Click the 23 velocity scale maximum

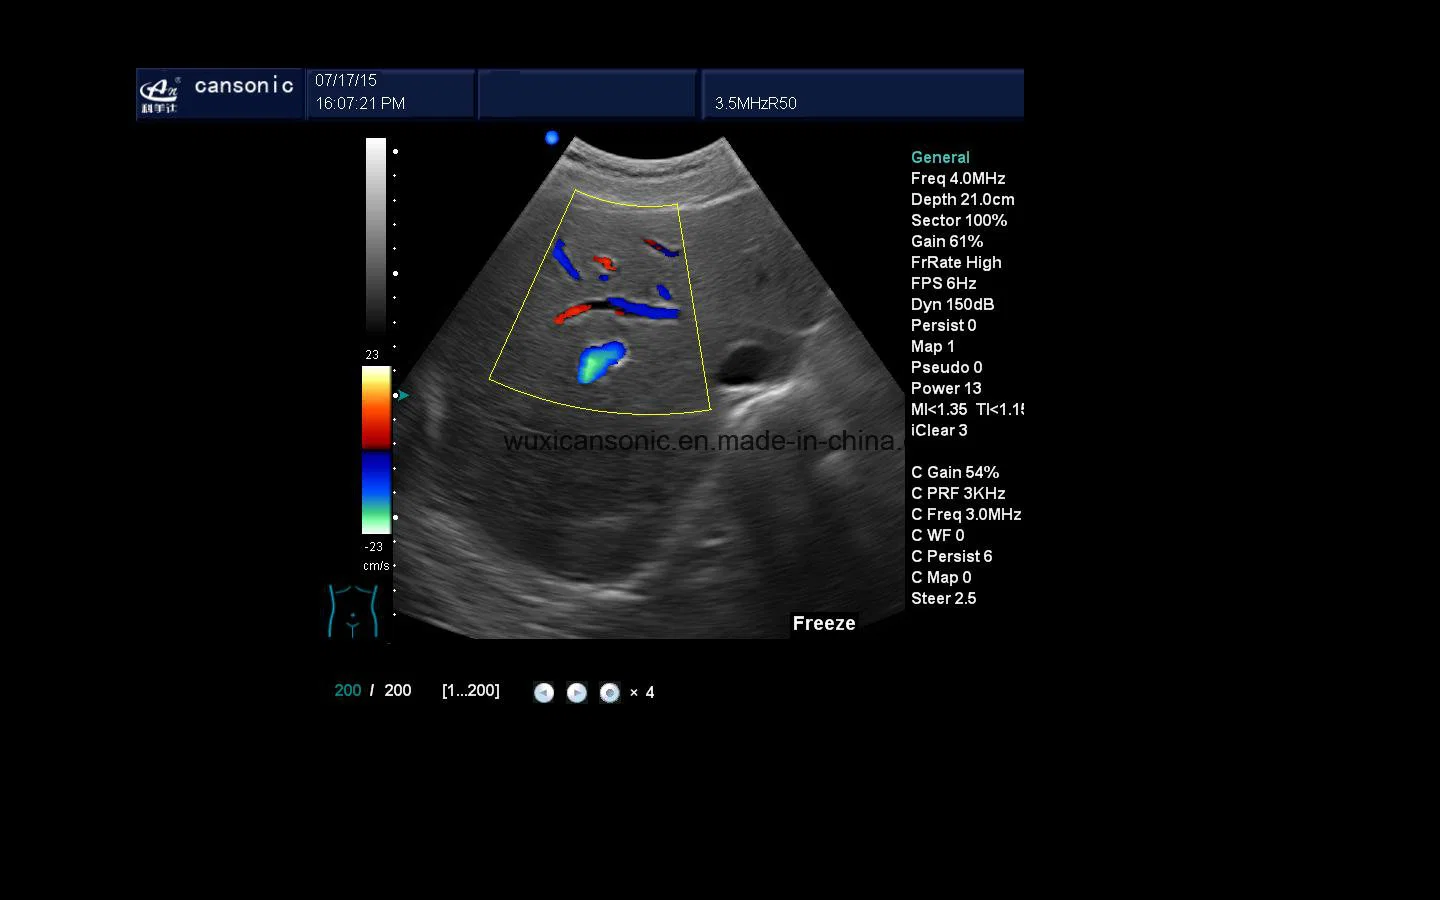(x=372, y=355)
